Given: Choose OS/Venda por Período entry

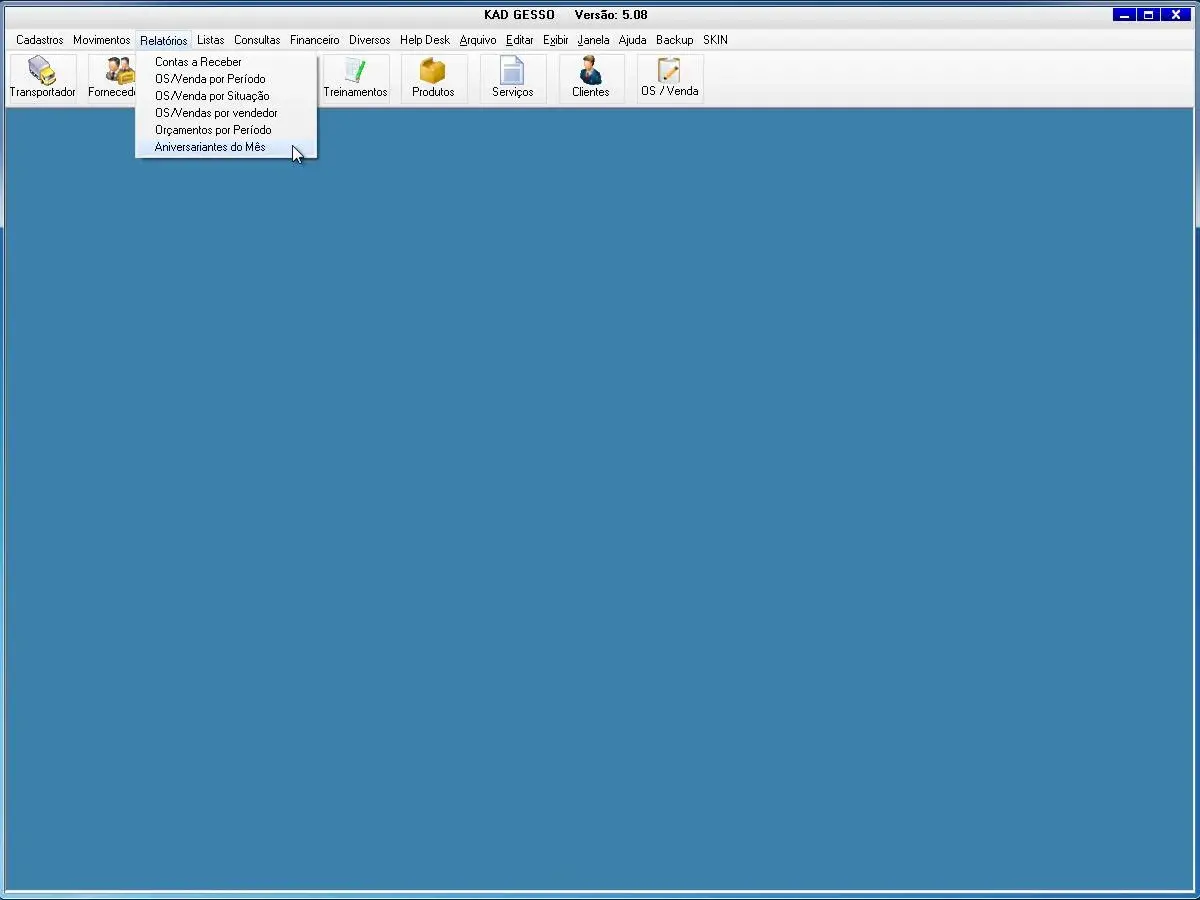Looking at the screenshot, I should point(210,79).
